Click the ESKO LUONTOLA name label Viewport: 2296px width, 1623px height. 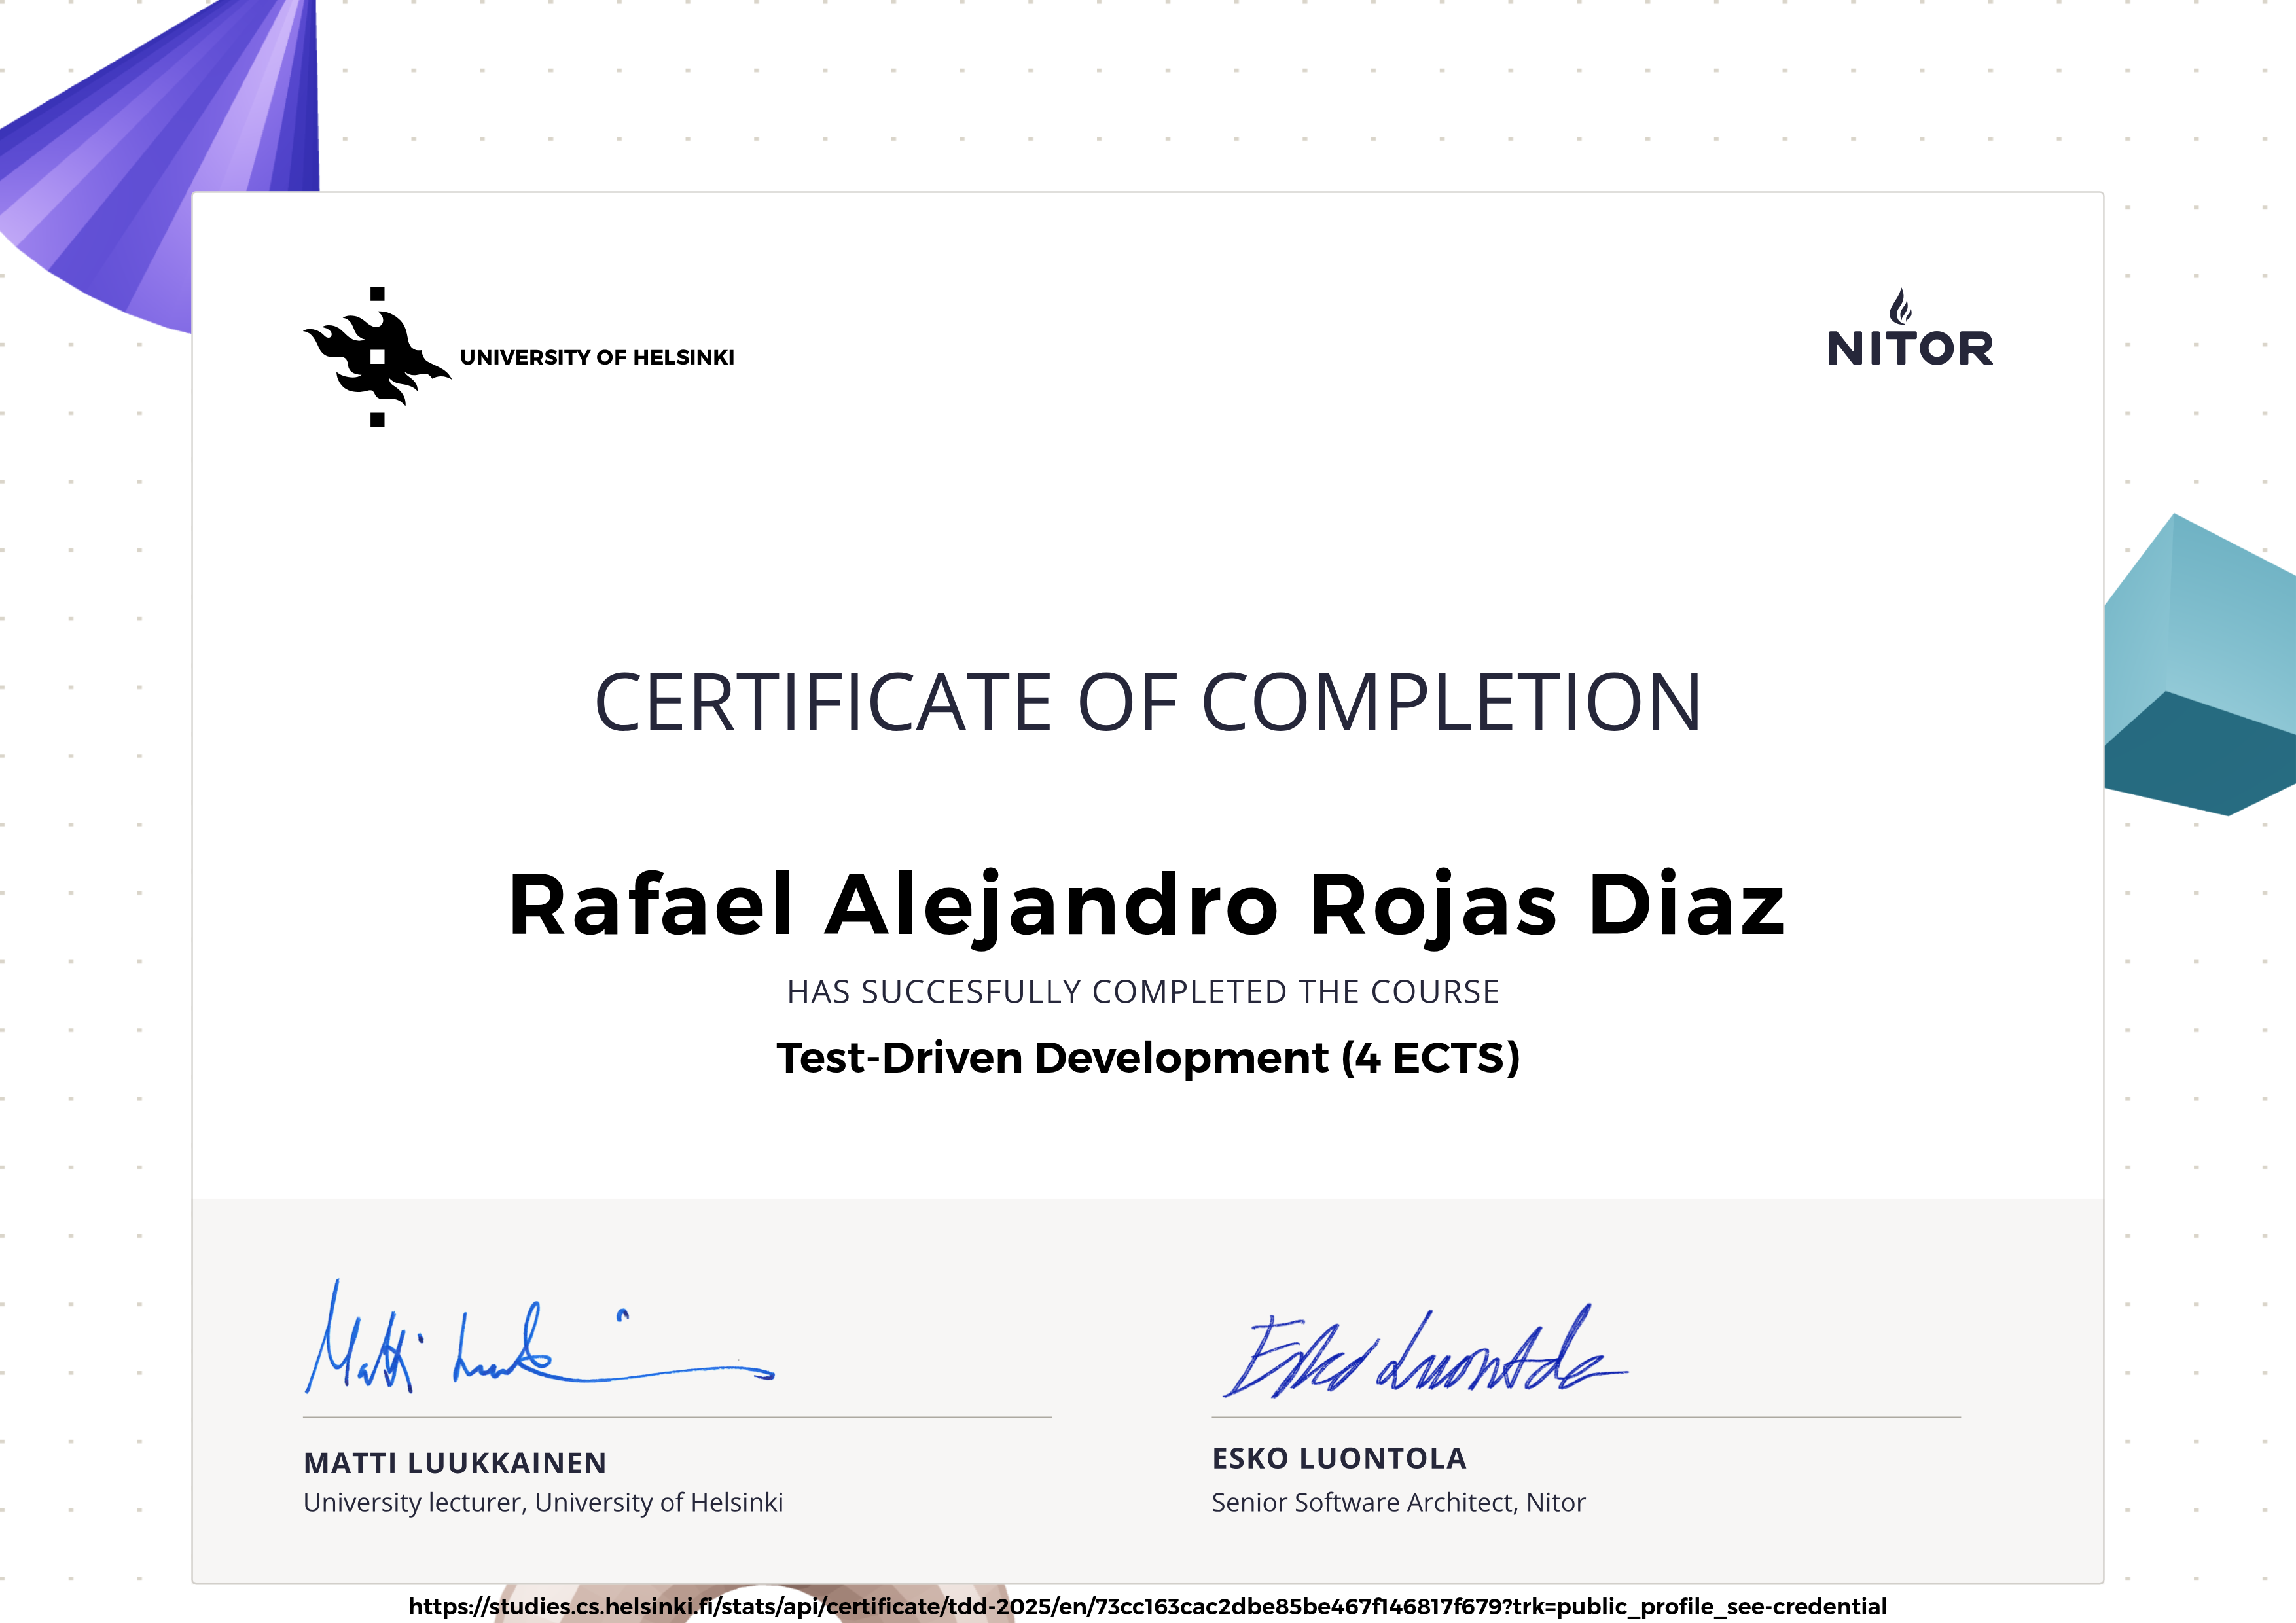point(1339,1459)
